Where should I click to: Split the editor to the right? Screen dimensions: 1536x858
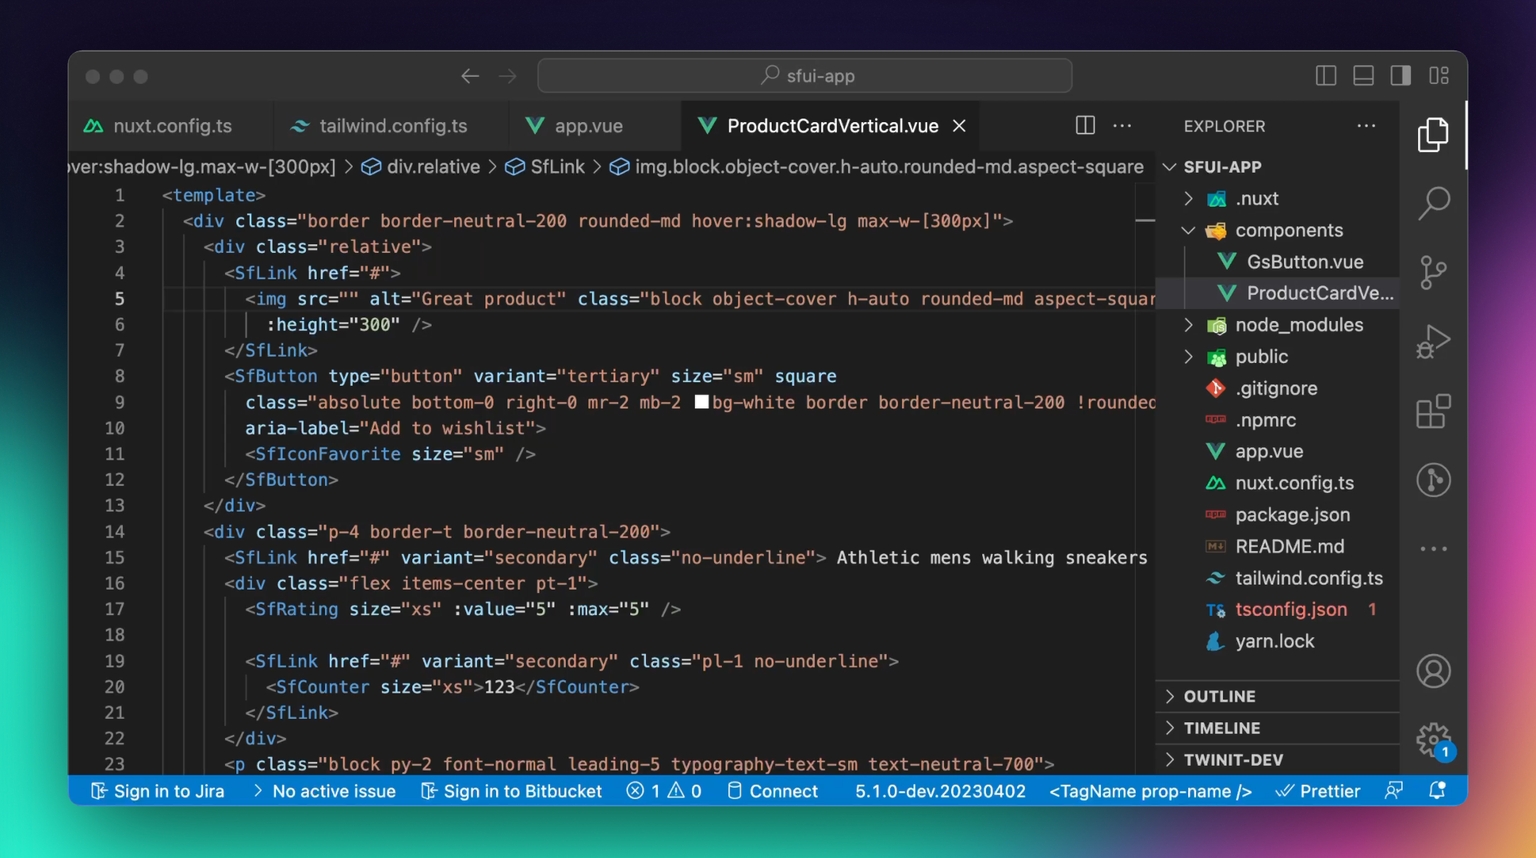tap(1085, 126)
